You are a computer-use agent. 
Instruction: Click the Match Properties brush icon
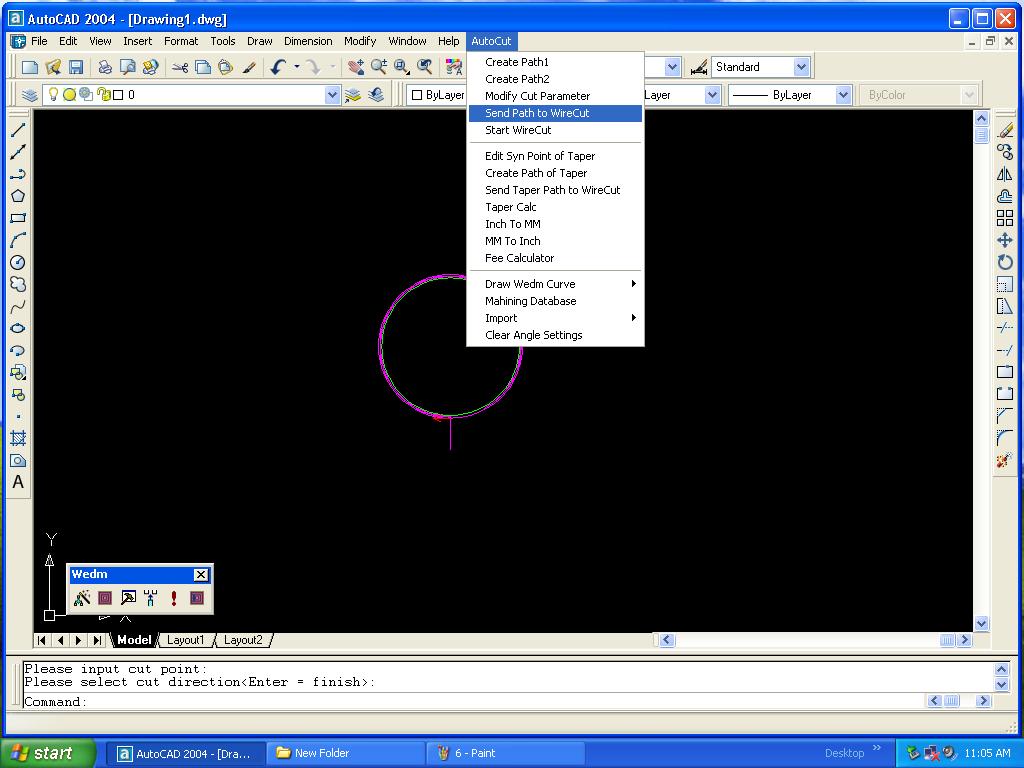tap(249, 67)
